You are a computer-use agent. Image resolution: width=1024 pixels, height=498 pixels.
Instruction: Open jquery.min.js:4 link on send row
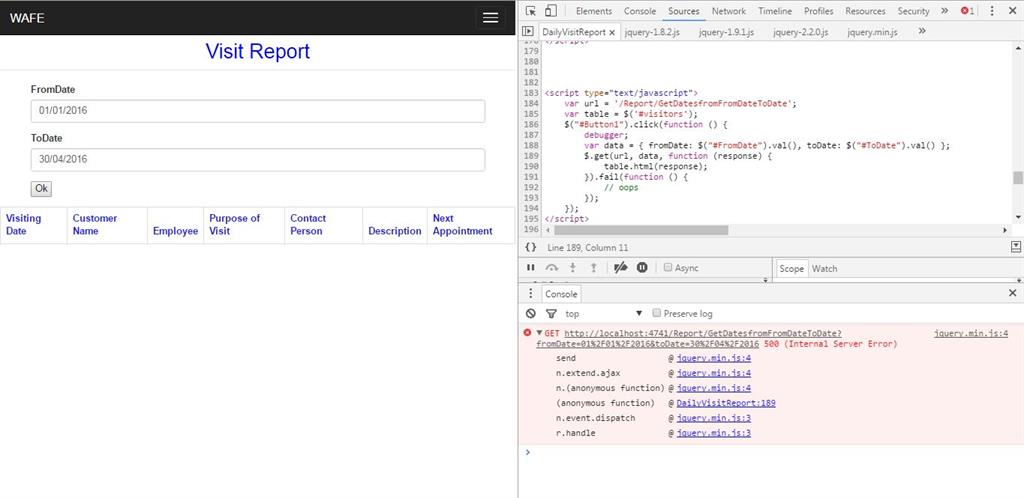pos(713,358)
